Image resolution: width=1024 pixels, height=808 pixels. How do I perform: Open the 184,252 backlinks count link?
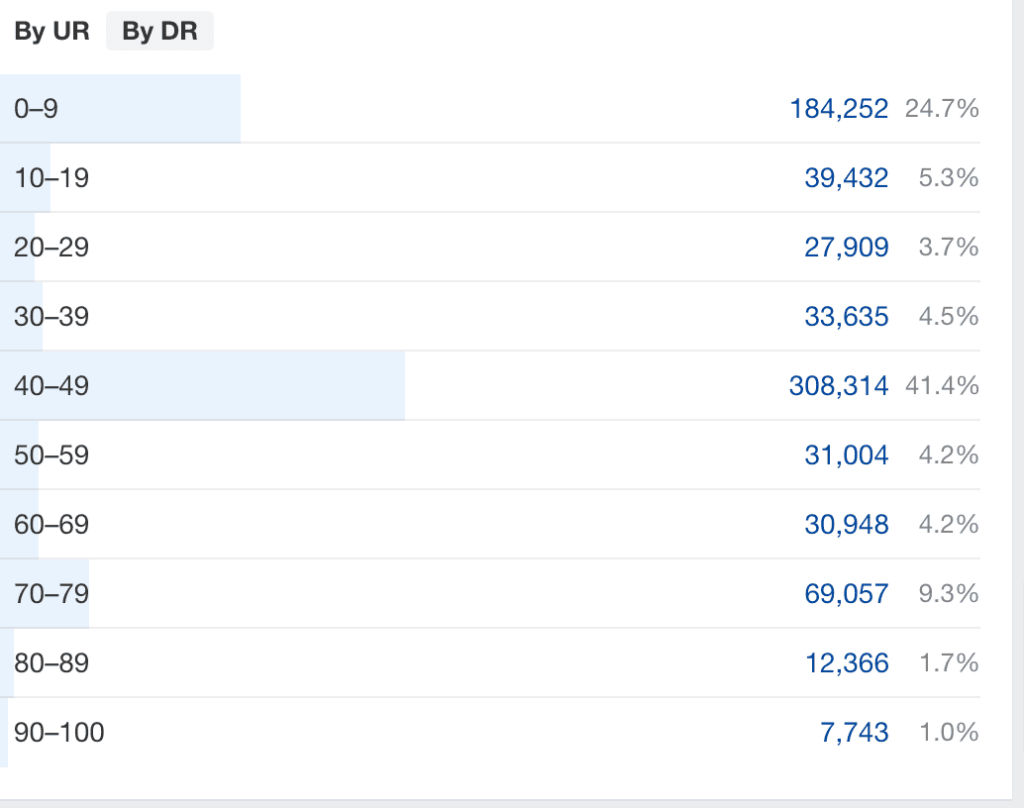tap(839, 108)
